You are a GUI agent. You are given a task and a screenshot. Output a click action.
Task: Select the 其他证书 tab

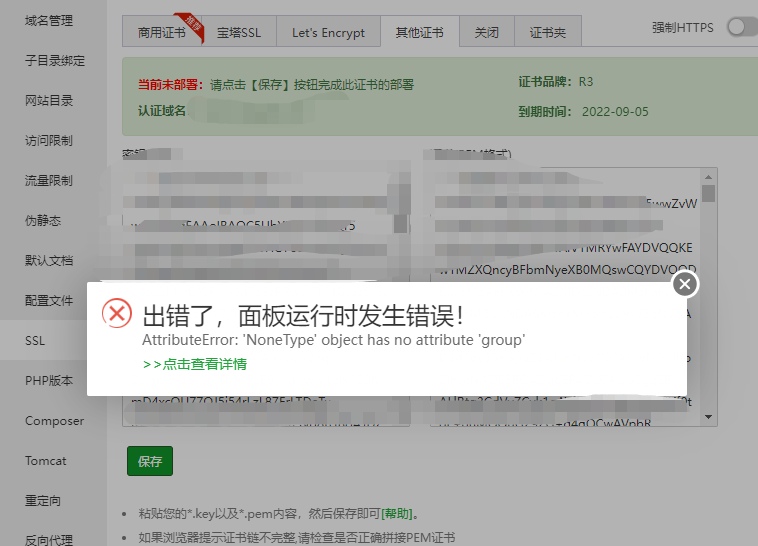point(420,32)
